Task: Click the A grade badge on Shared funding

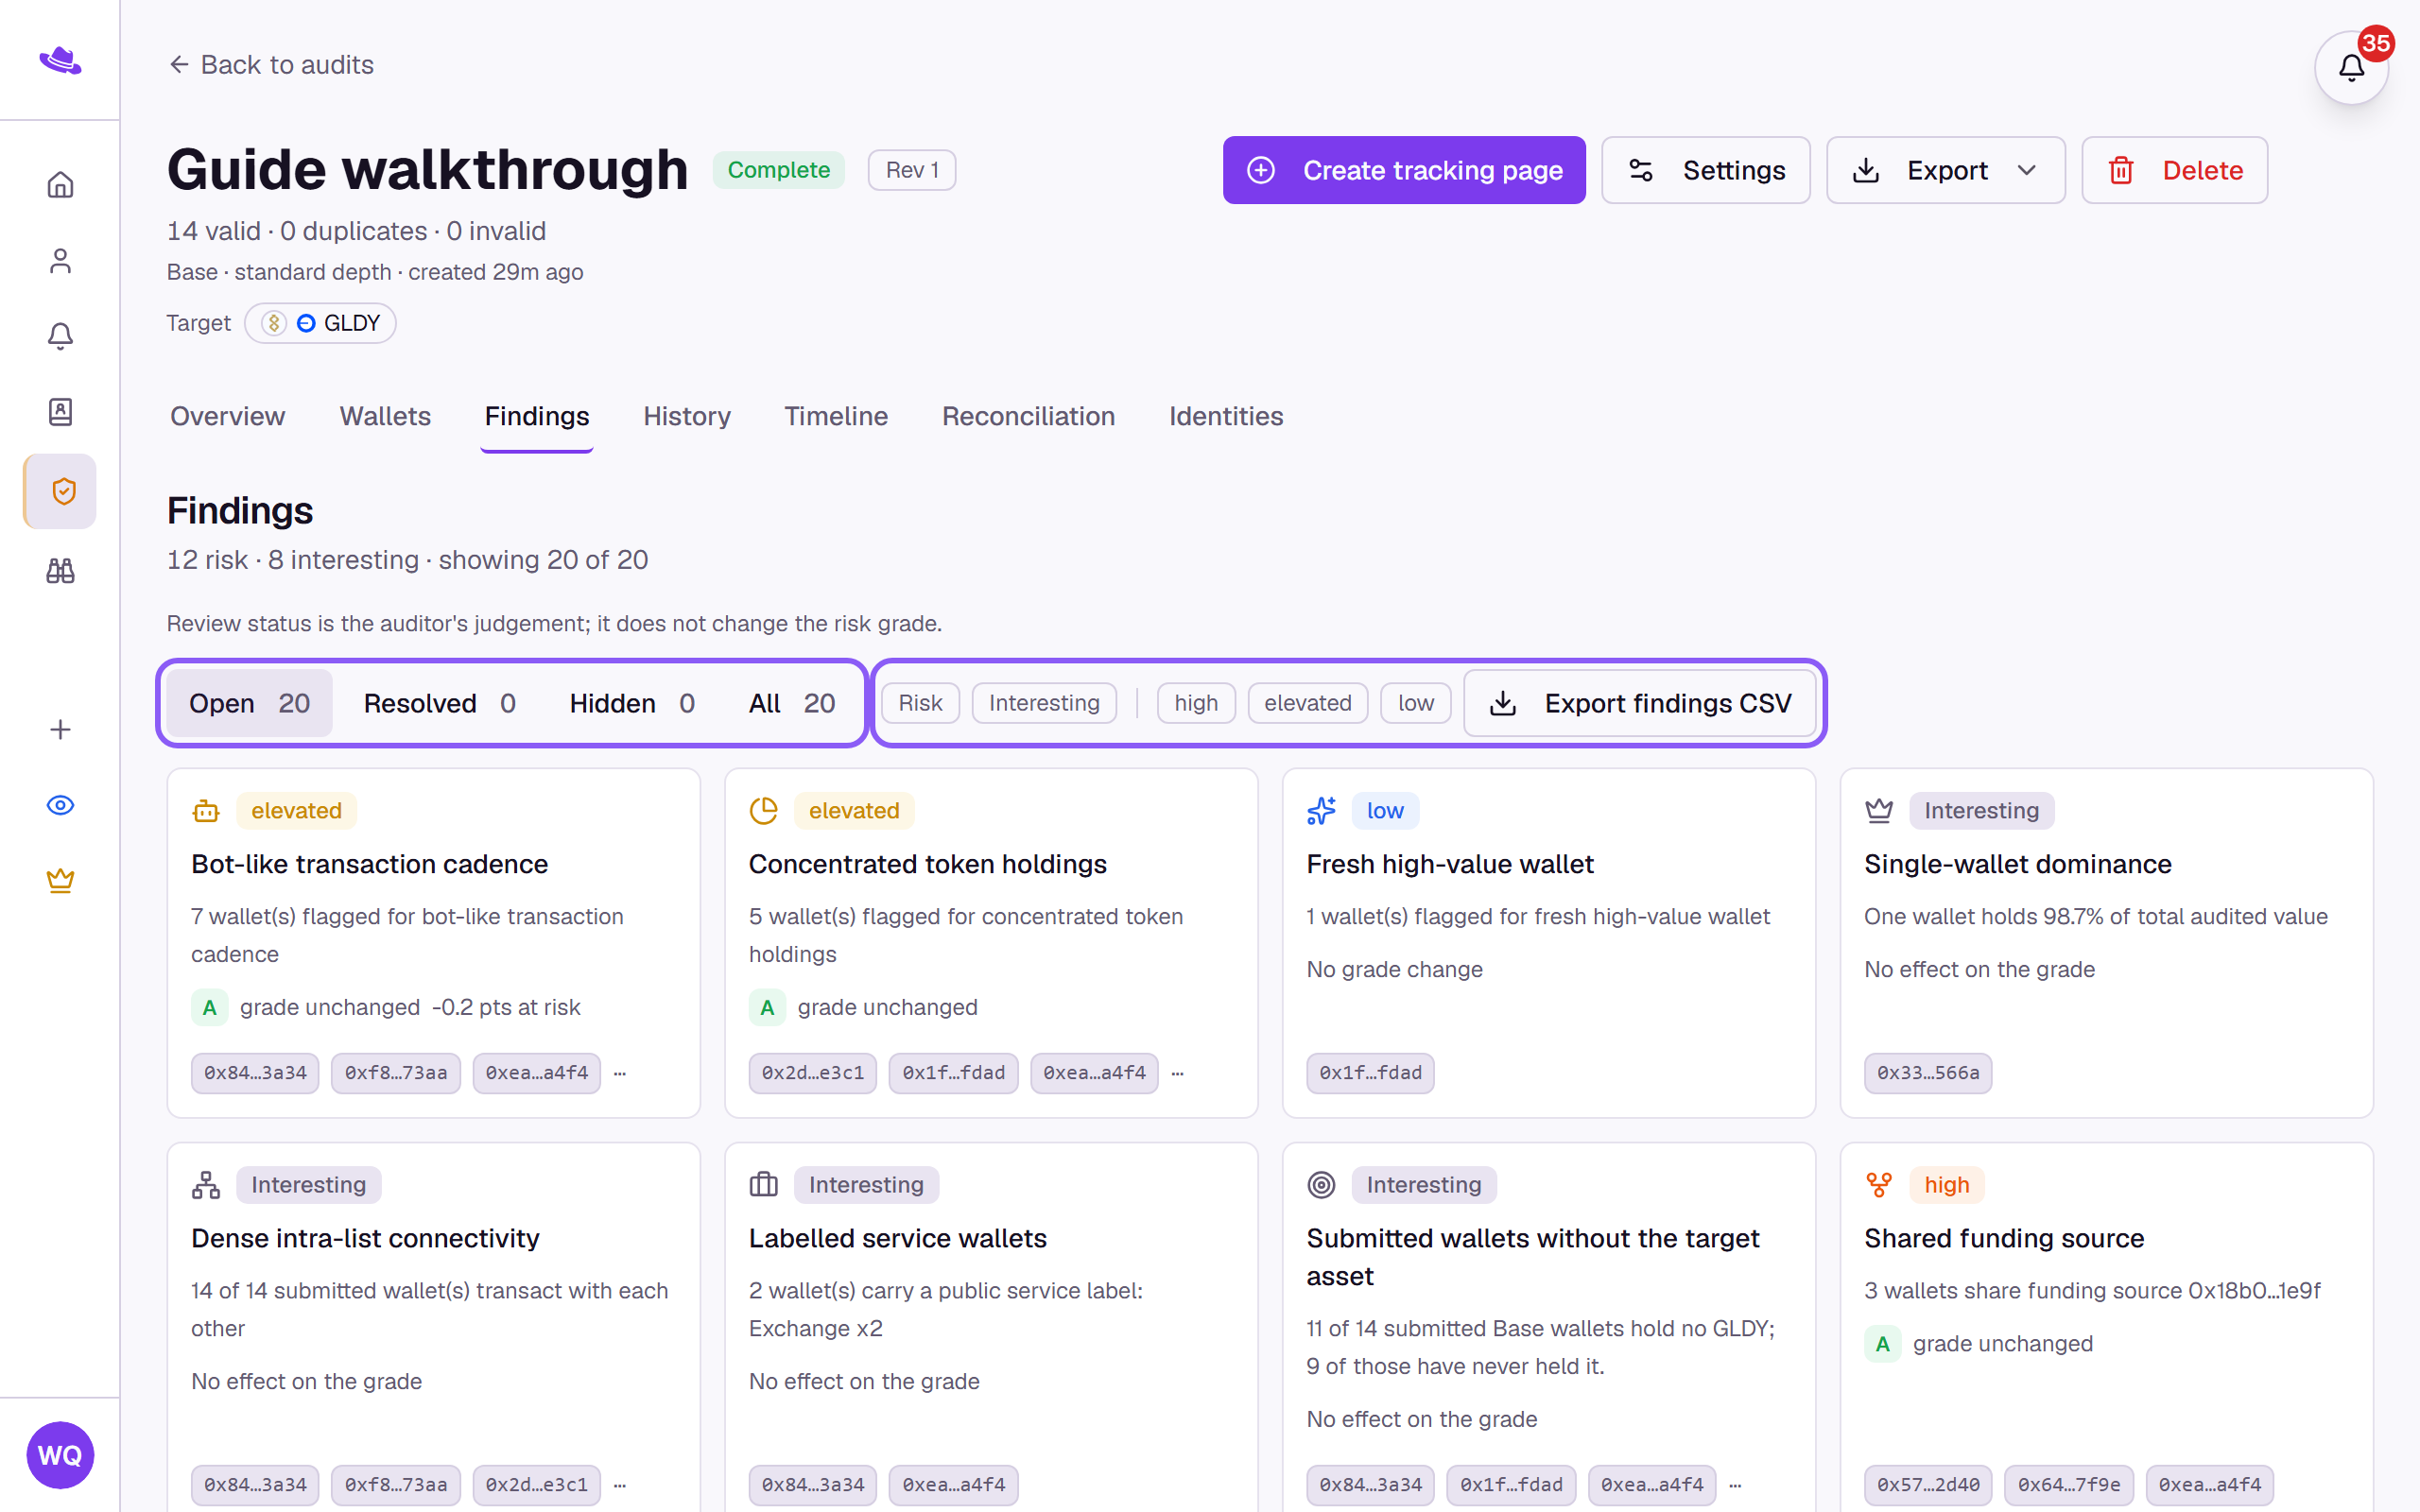Action: click(1882, 1344)
